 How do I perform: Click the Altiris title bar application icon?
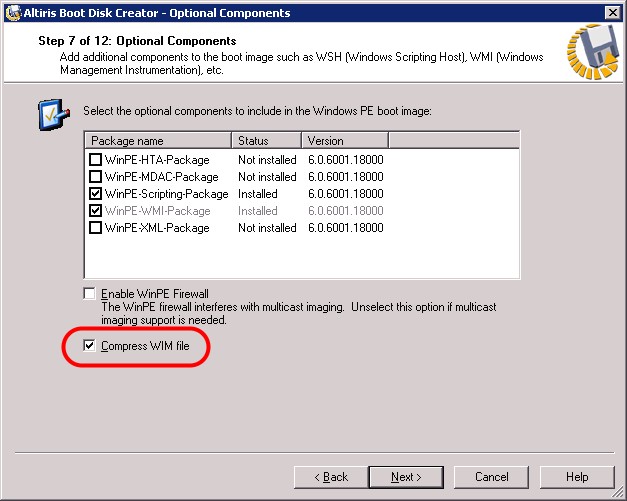click(x=13, y=12)
